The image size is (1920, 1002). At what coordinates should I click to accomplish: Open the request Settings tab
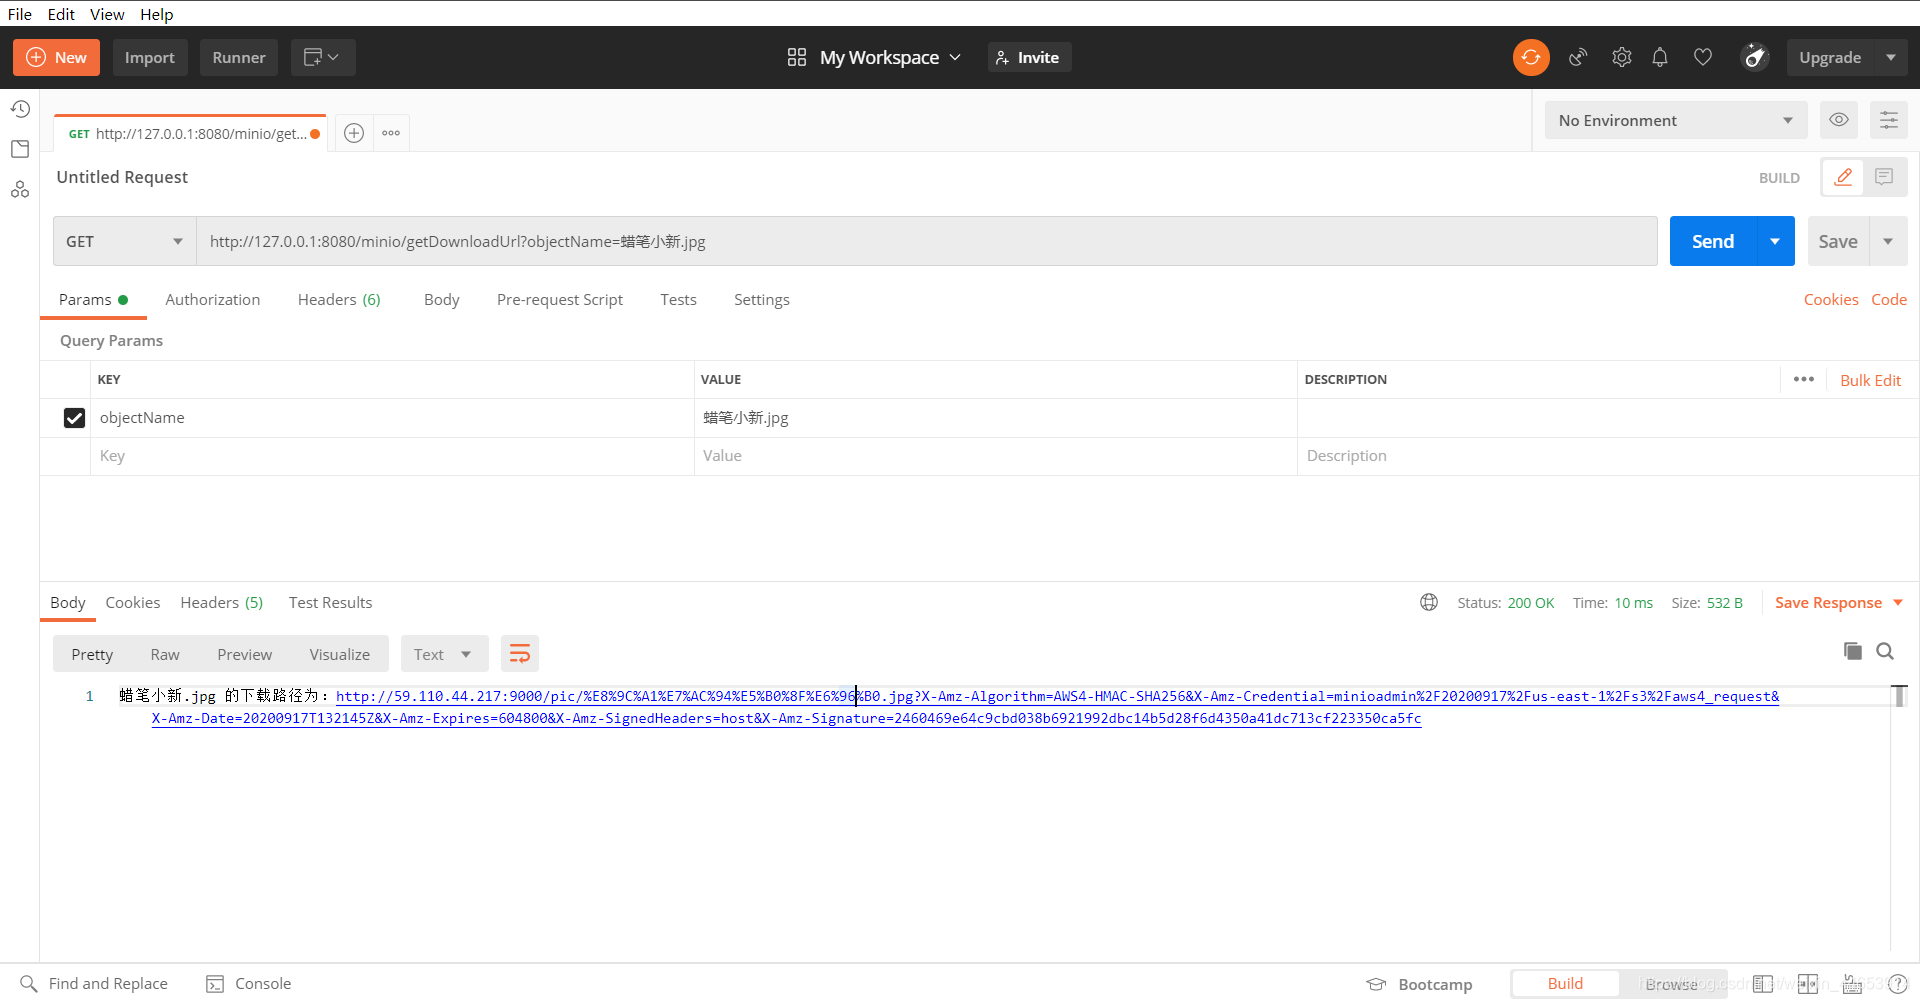[762, 300]
